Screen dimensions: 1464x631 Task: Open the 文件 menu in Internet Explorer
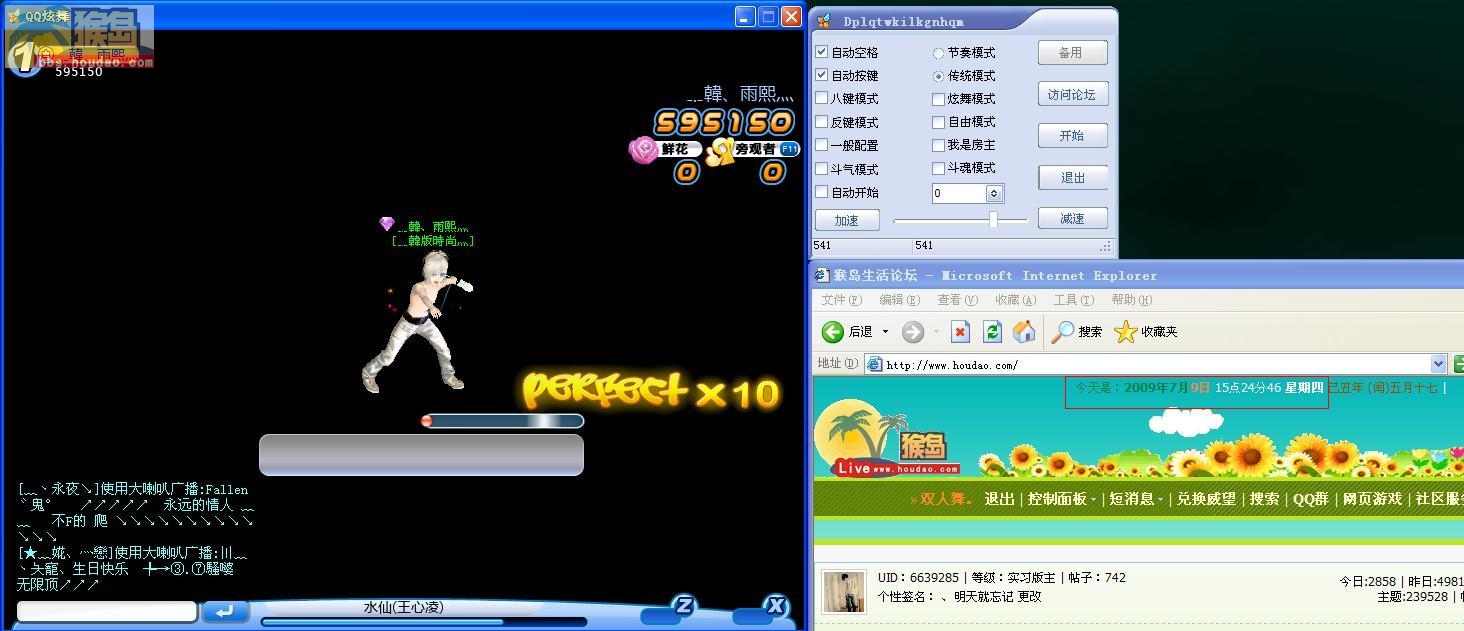(x=841, y=300)
